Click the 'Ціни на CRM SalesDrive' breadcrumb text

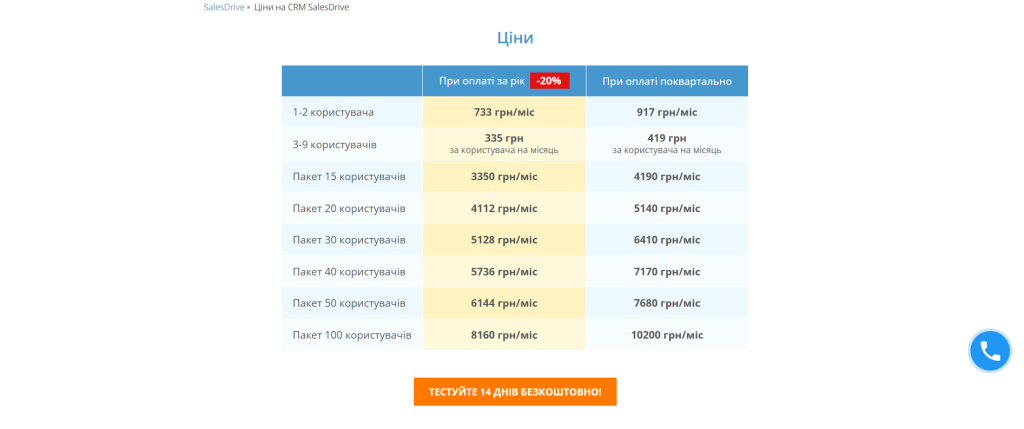pyautogui.click(x=302, y=7)
